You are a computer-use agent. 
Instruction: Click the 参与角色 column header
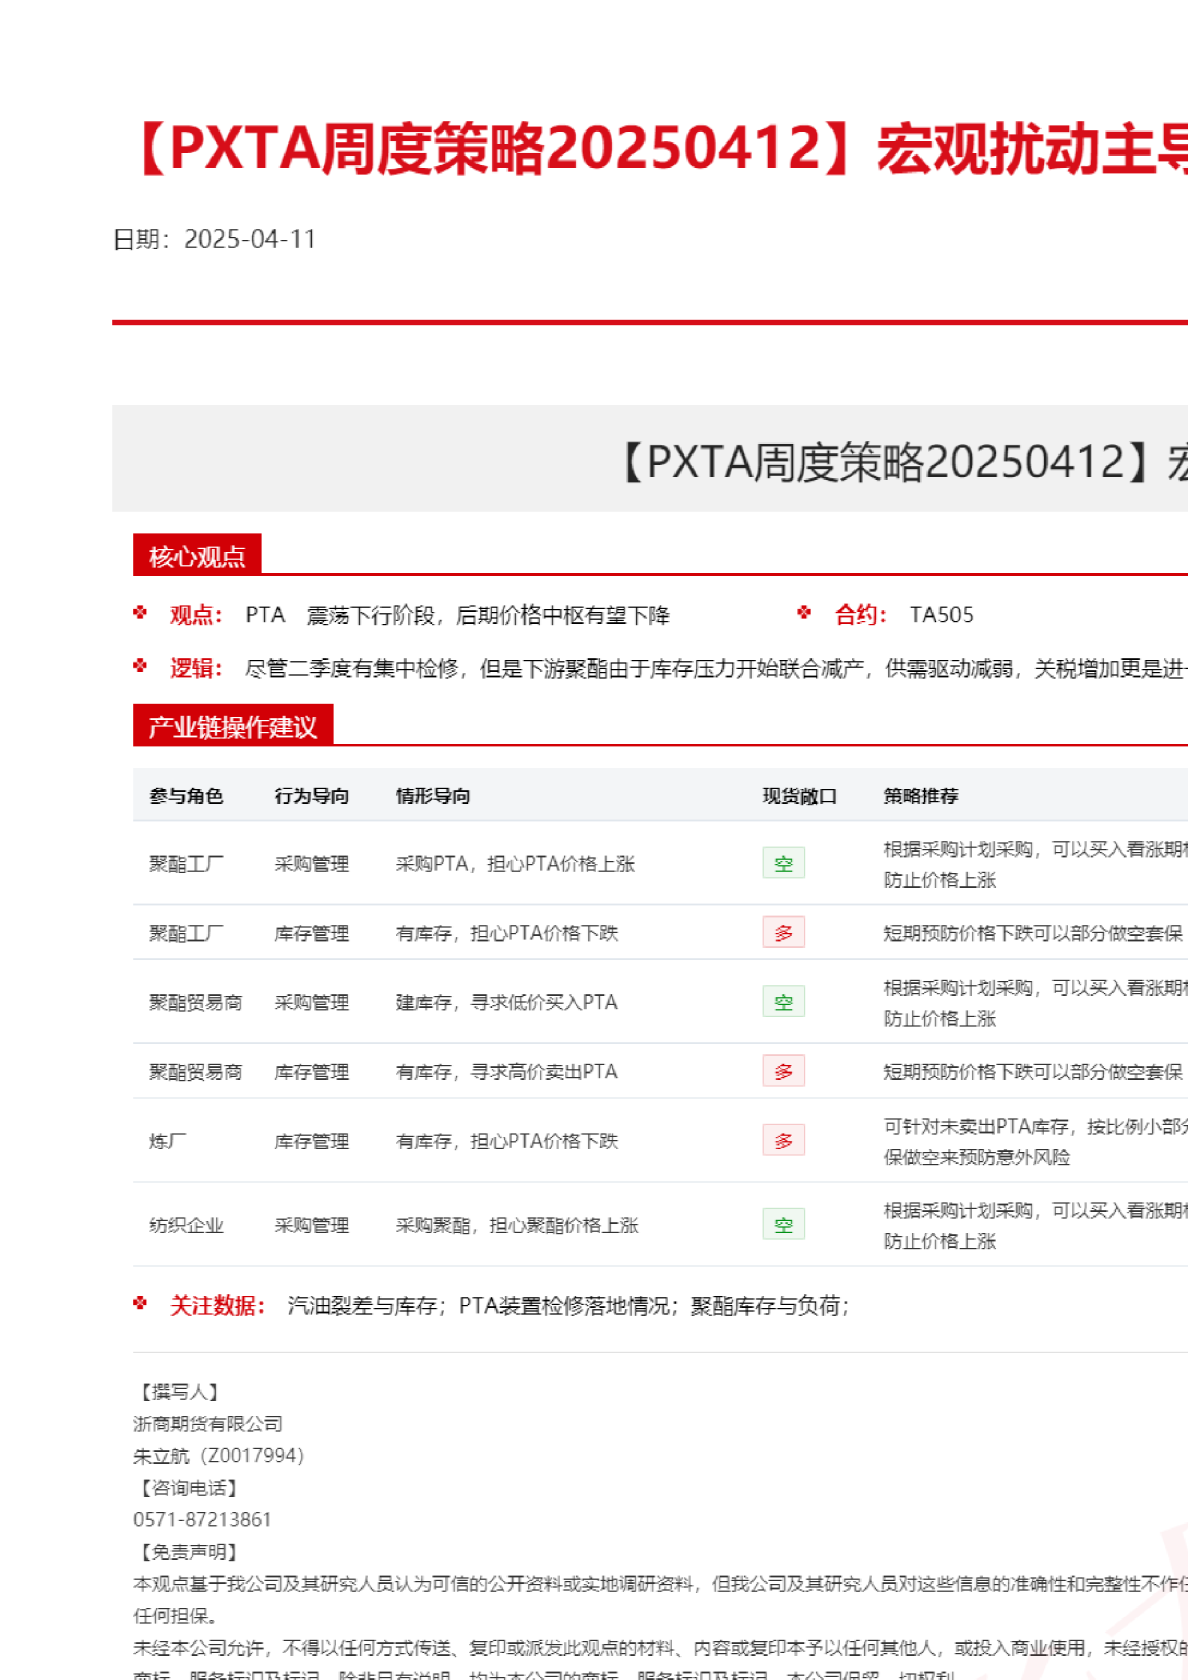(186, 796)
